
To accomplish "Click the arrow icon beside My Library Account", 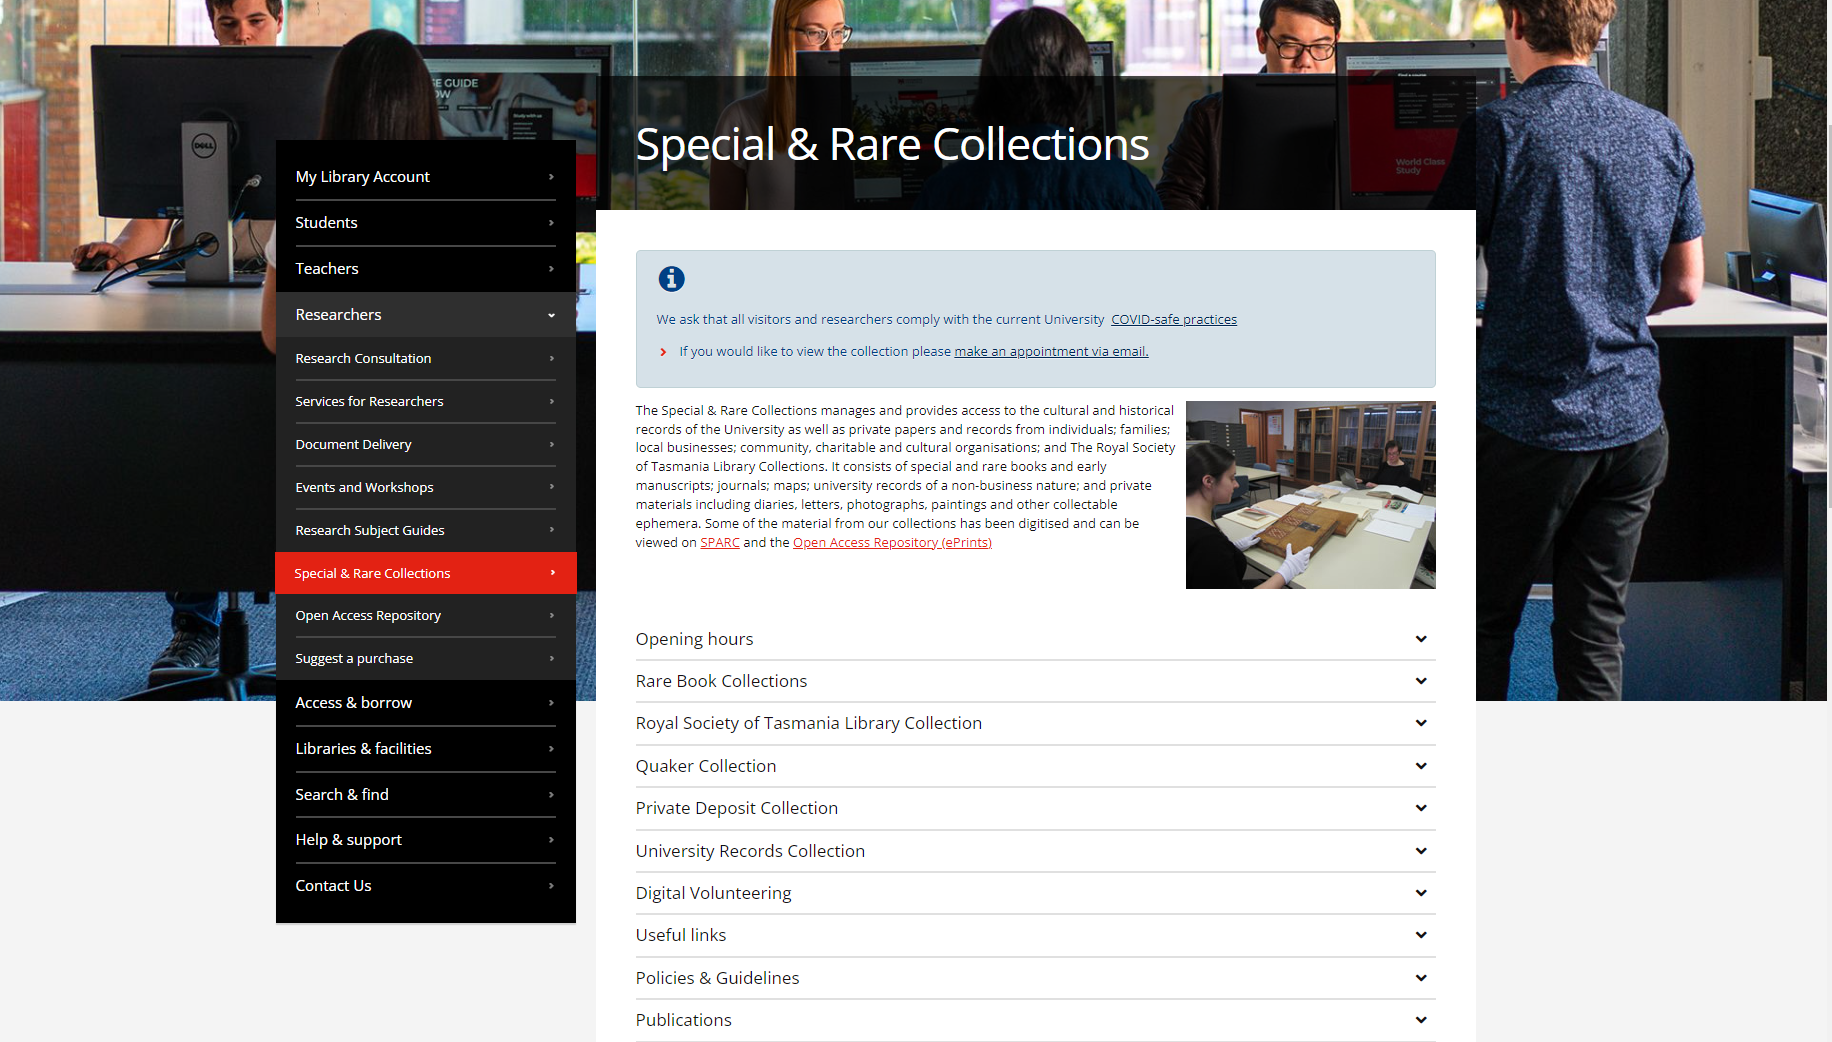I will 551,177.
